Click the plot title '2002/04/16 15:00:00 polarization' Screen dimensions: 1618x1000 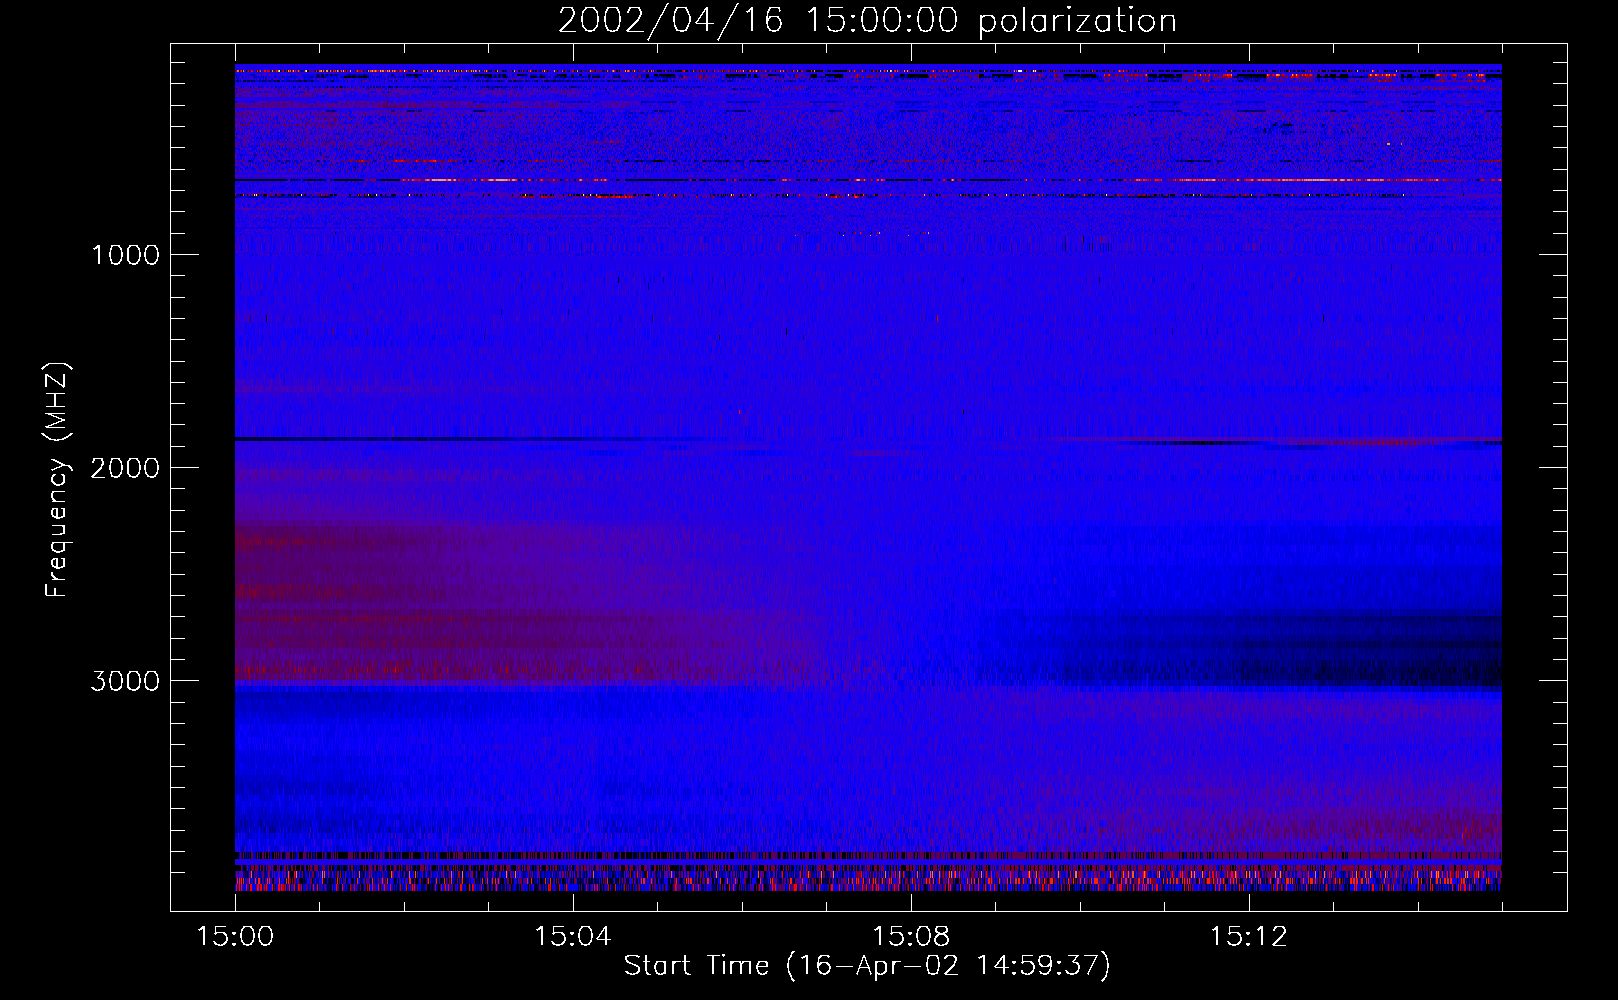tap(867, 21)
